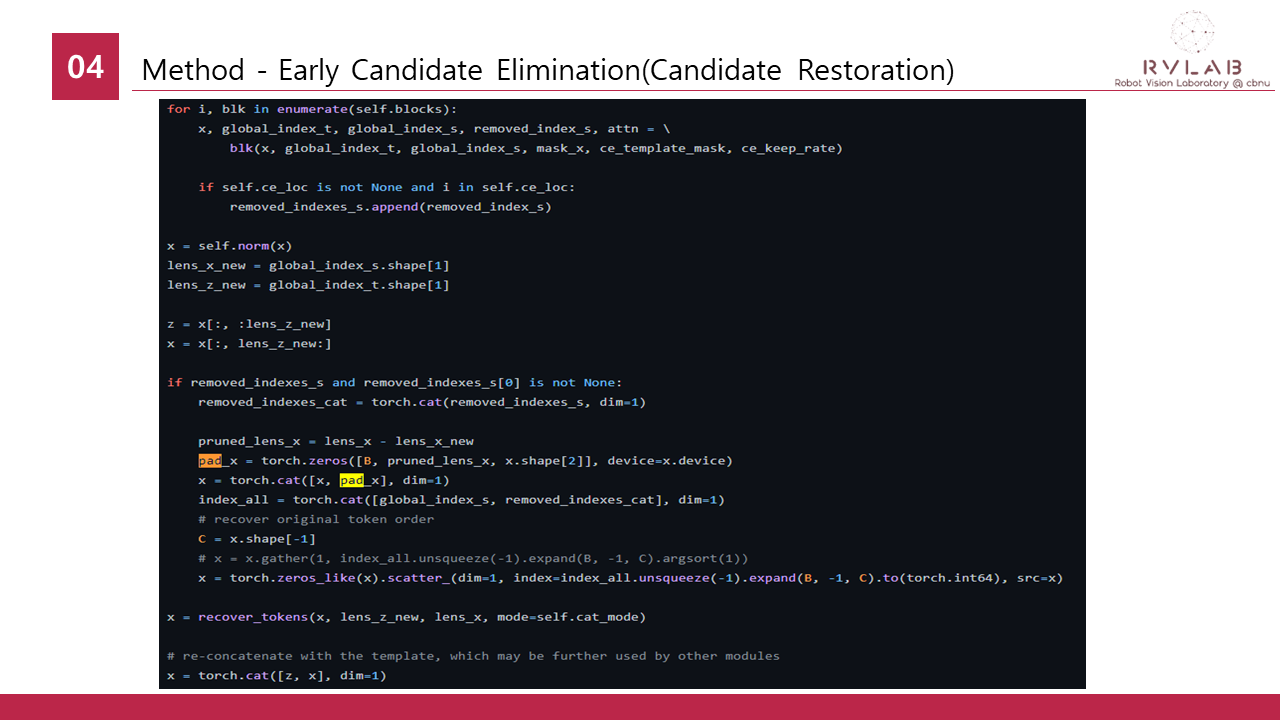Click the commented-out 'x = x.gather(1, index_all...' line
Viewport: 1280px width, 720px height.
(473, 558)
